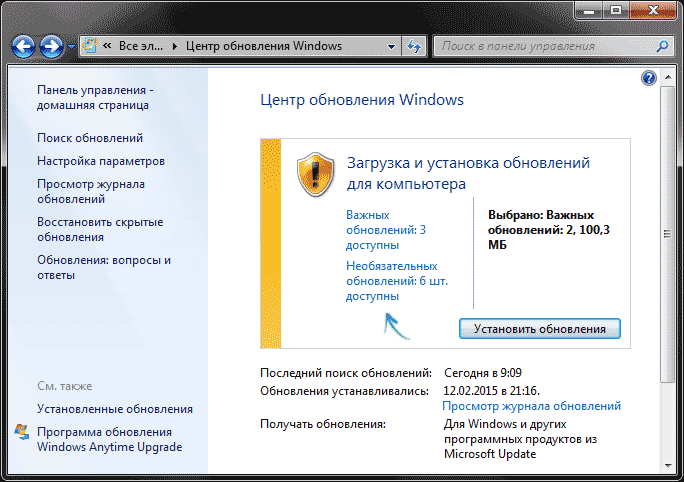684x482 pixels.
Task: Click the vertical scrollbar thumb
Action: tap(667, 234)
